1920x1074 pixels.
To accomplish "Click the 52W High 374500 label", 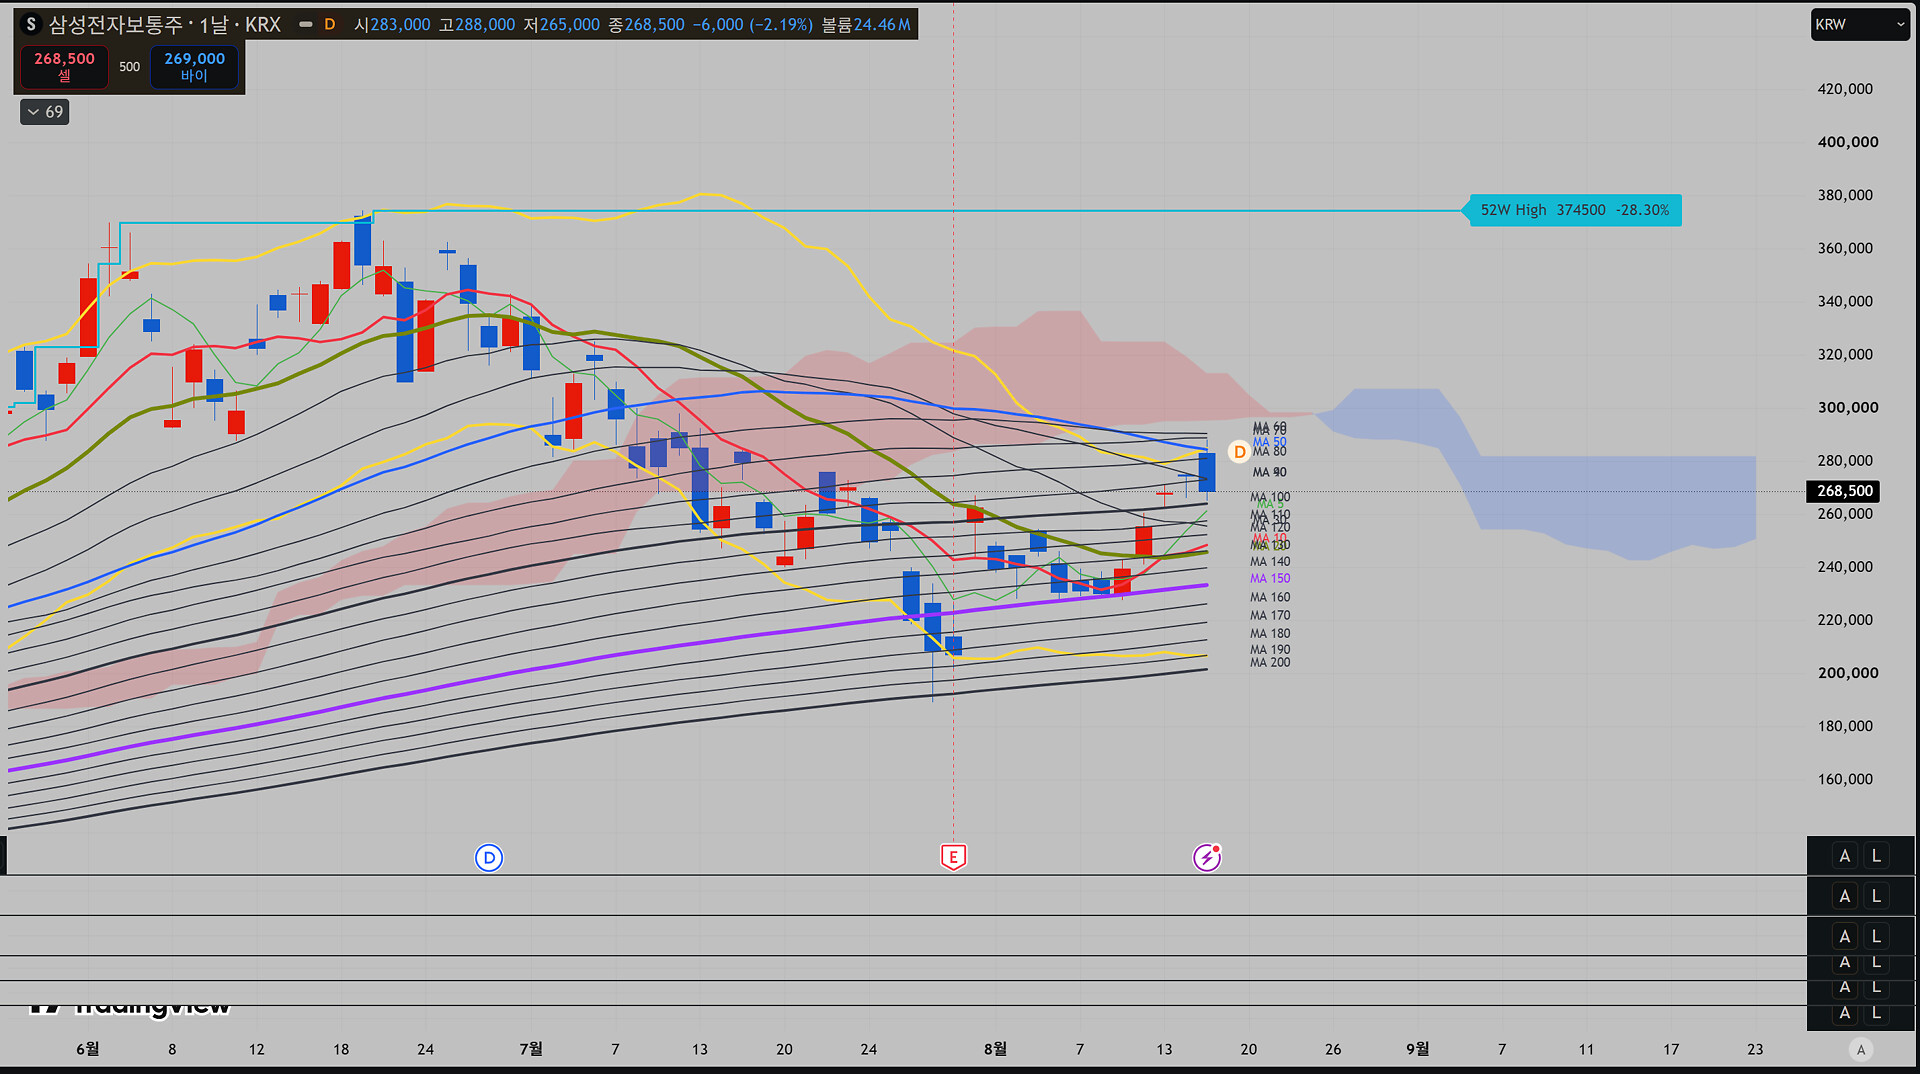I will click(1574, 210).
